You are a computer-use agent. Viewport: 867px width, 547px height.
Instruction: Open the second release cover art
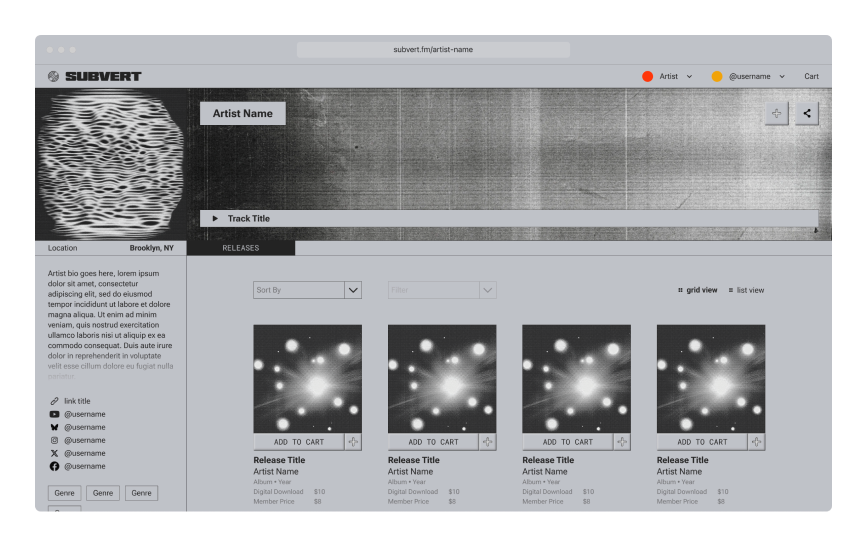point(442,379)
